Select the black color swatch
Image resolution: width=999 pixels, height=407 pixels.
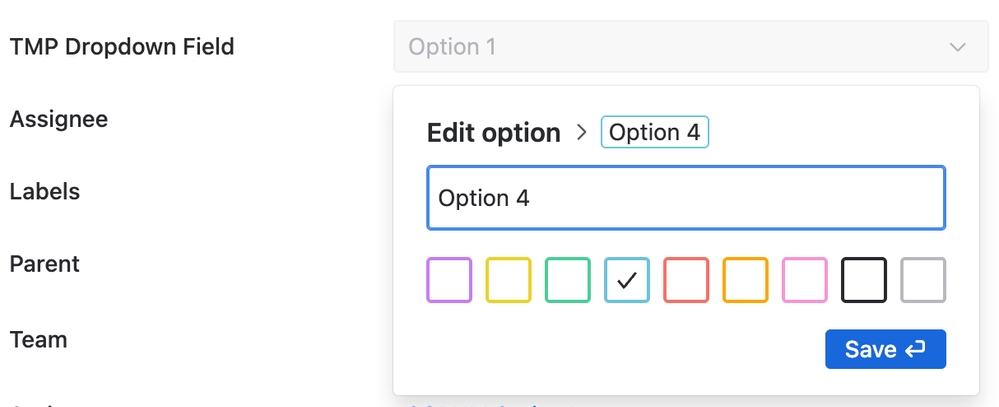tap(864, 280)
